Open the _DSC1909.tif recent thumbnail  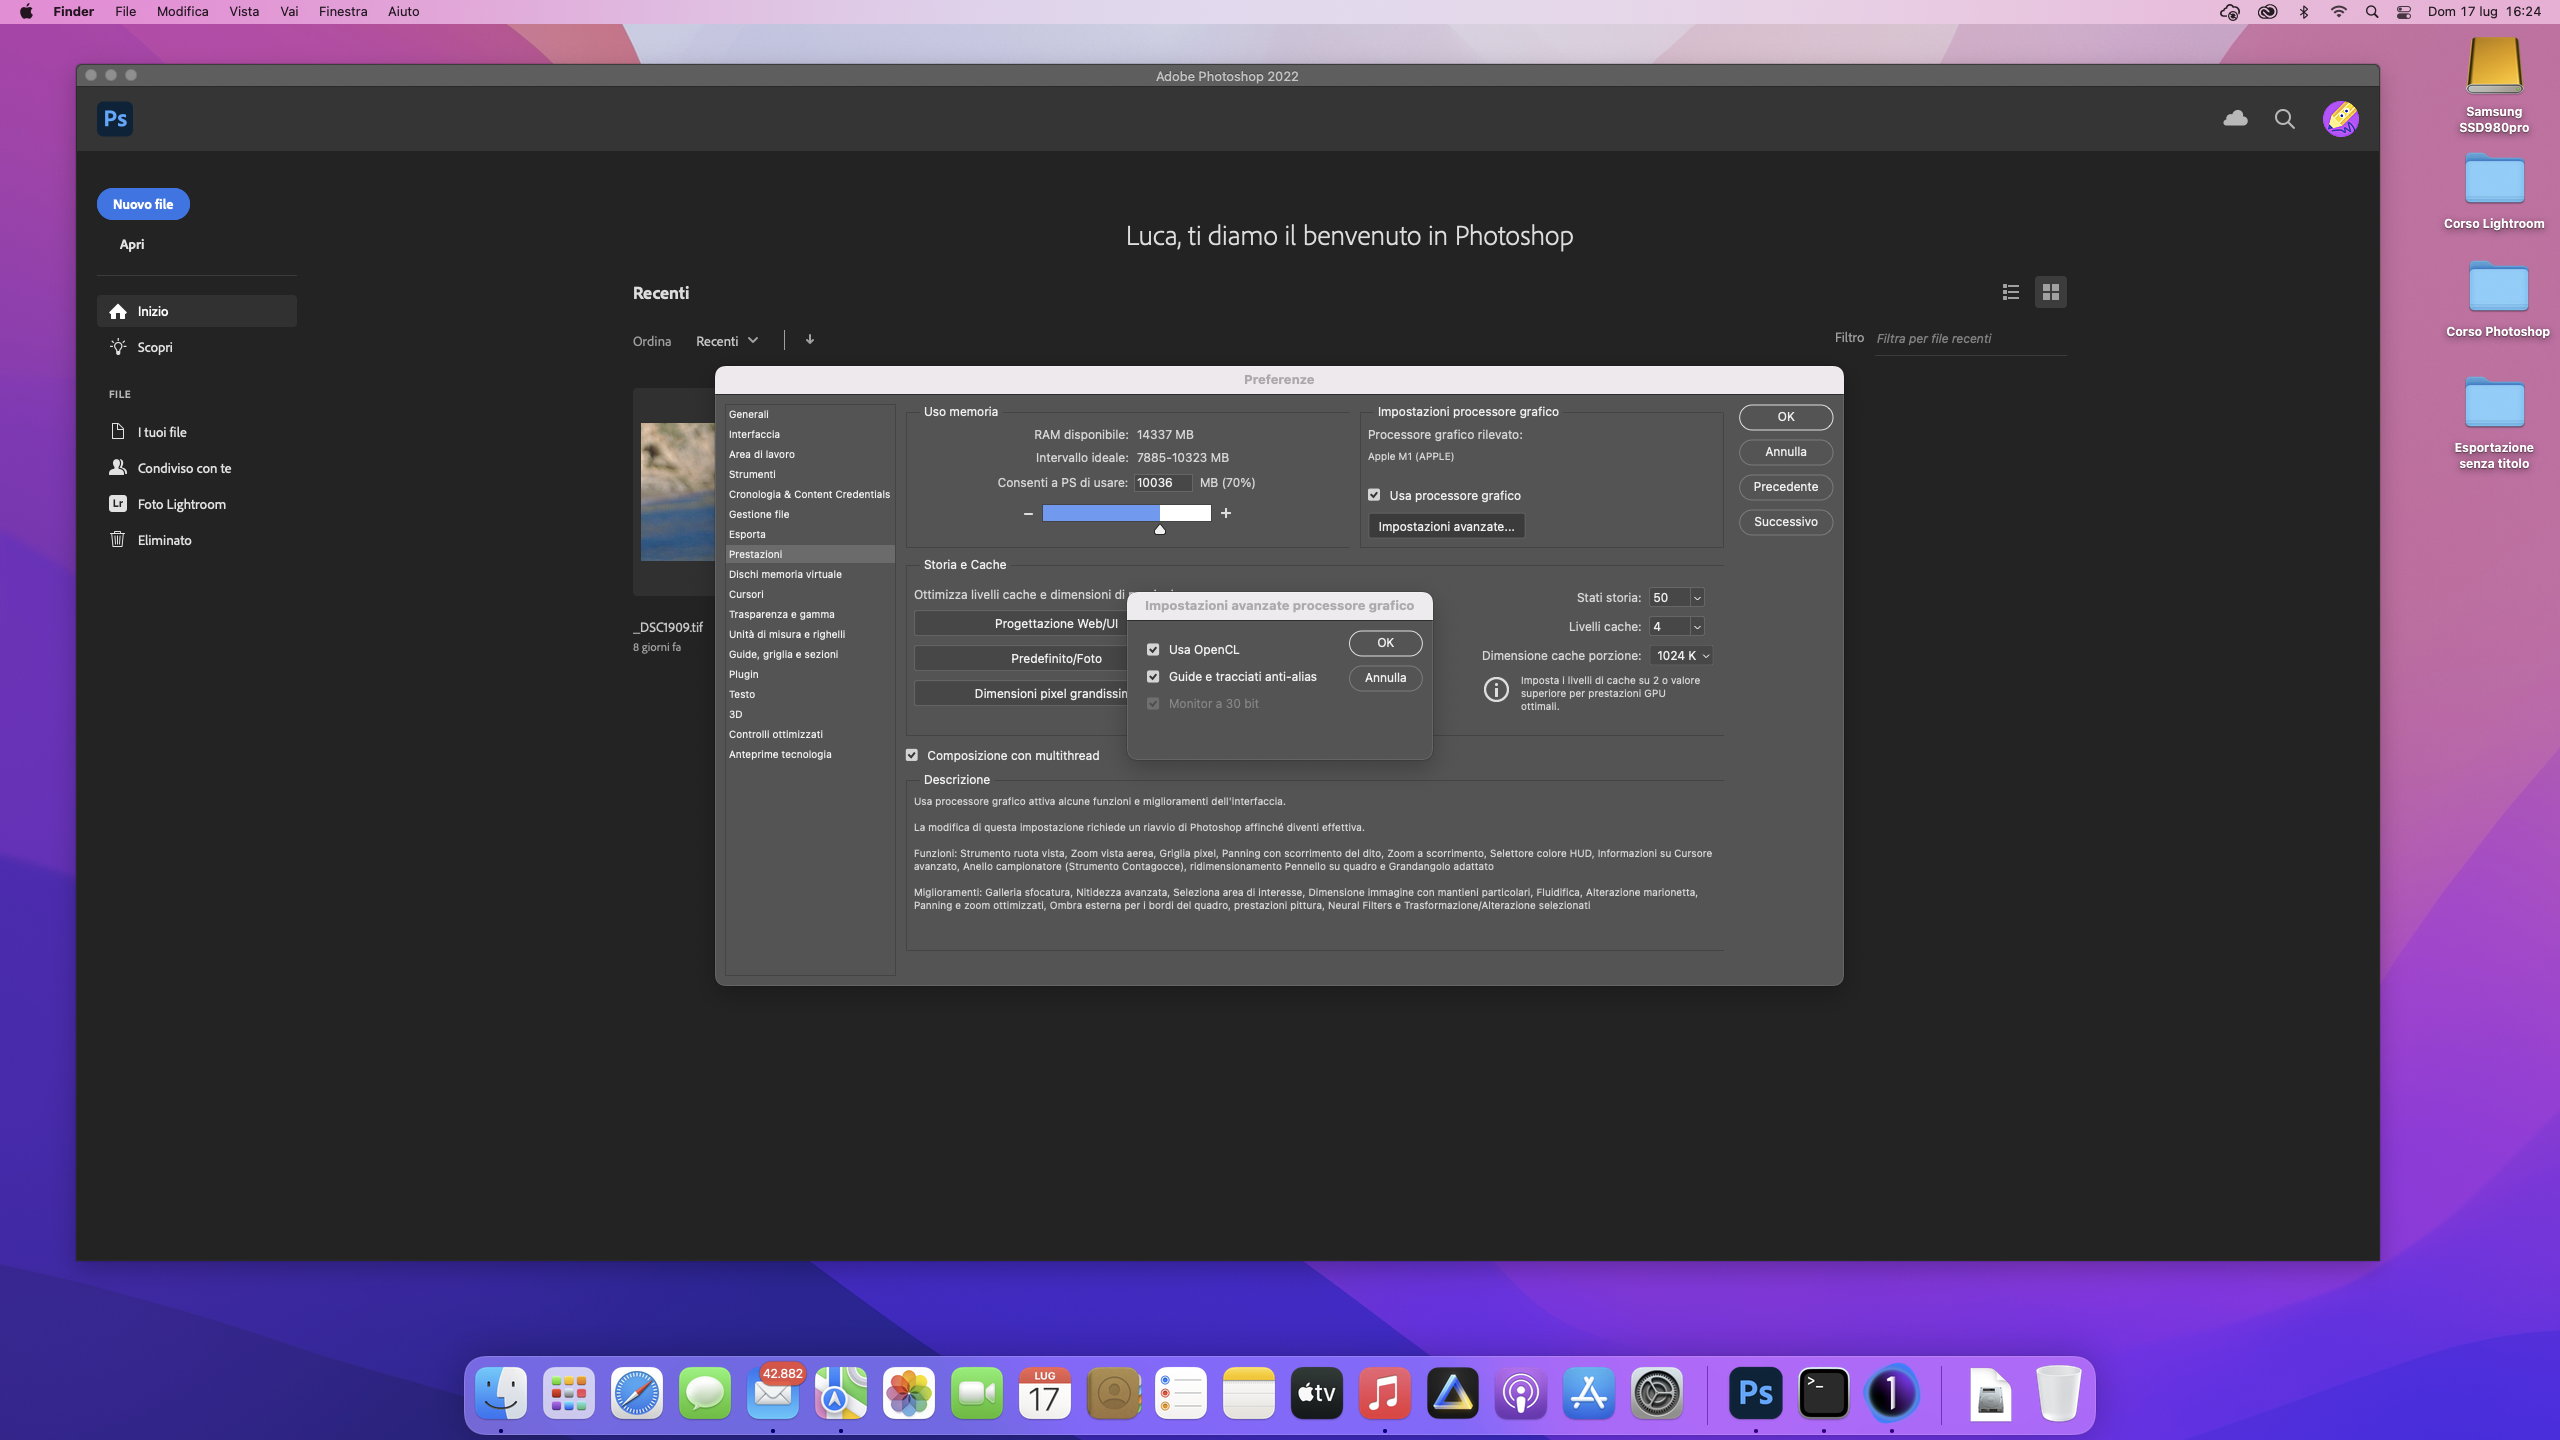[678, 491]
